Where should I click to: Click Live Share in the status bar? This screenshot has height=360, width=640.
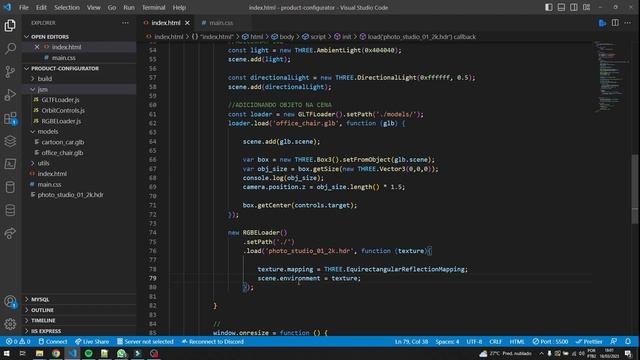tap(92, 342)
